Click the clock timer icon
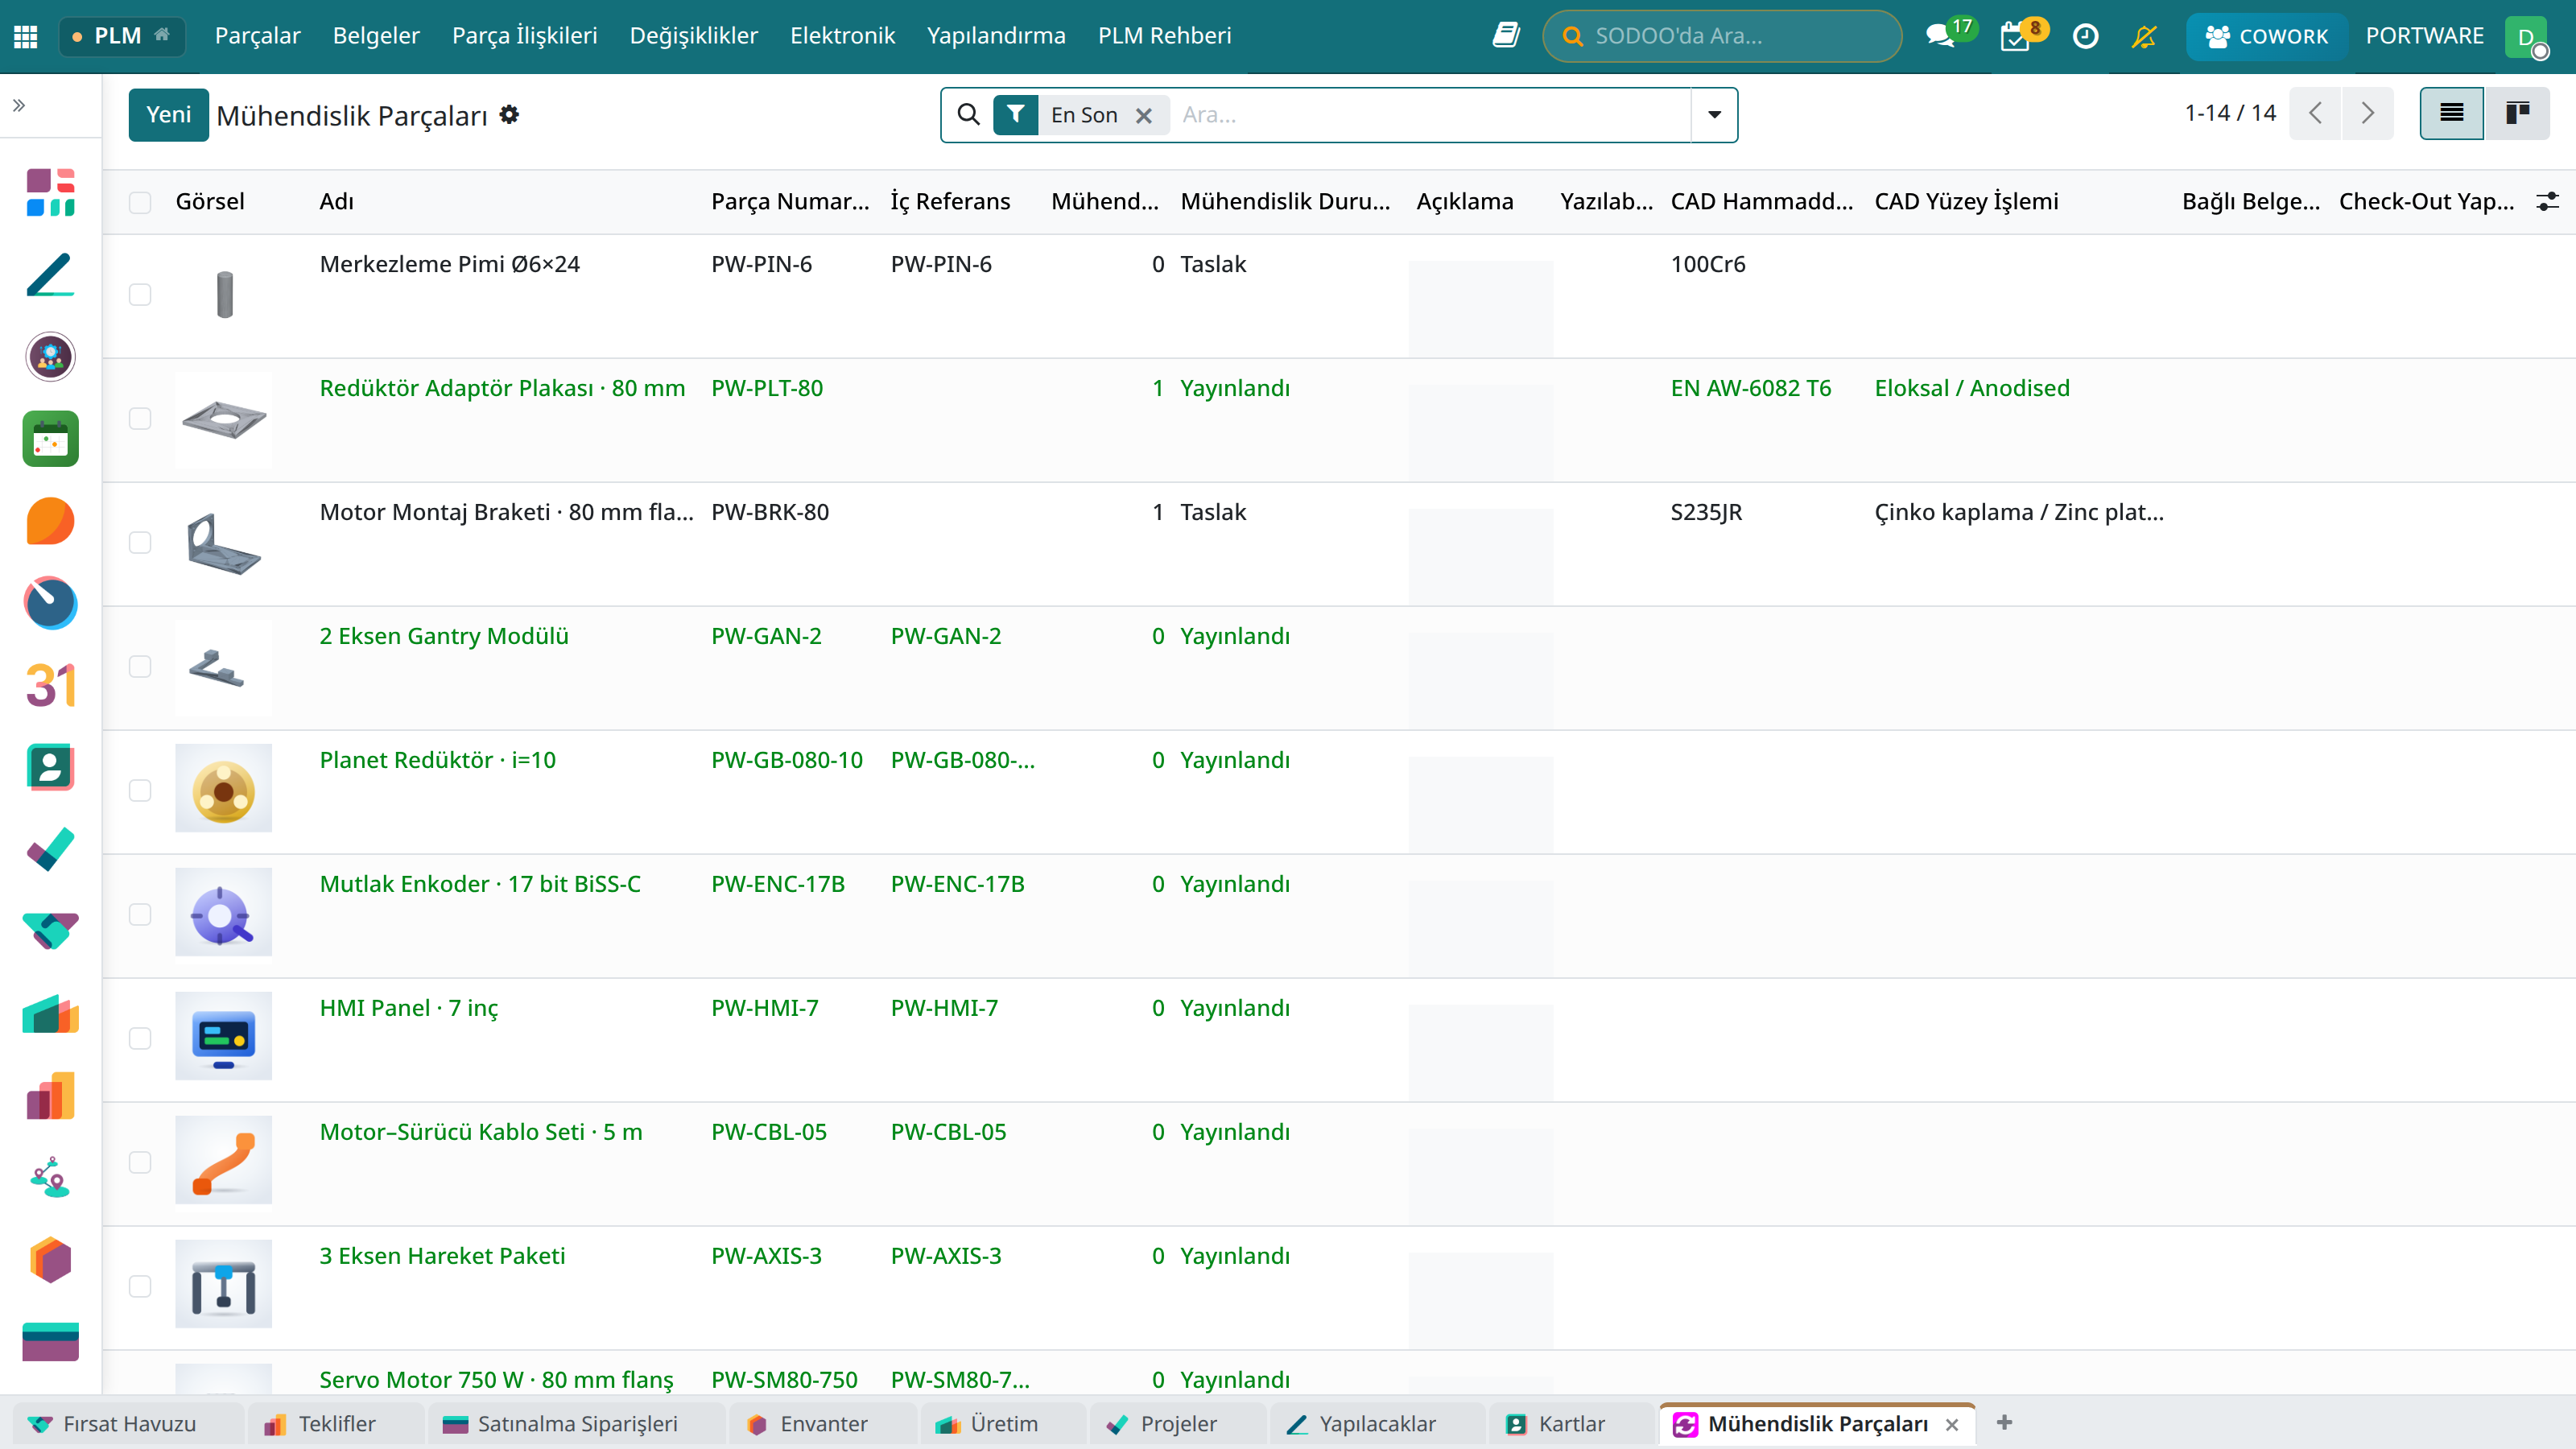 2086,36
